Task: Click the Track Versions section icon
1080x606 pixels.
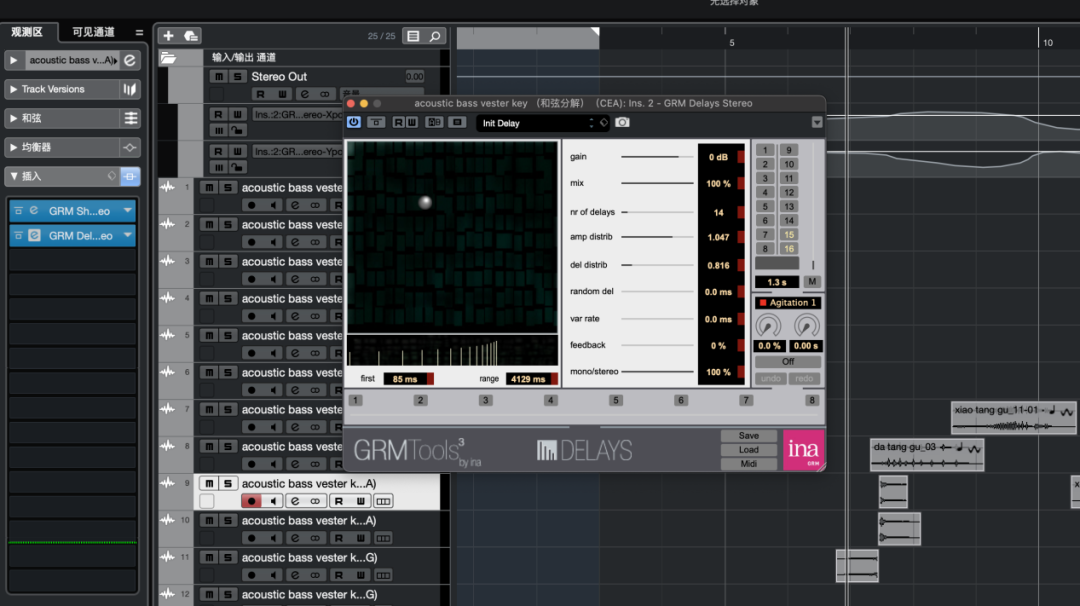Action: coord(129,89)
